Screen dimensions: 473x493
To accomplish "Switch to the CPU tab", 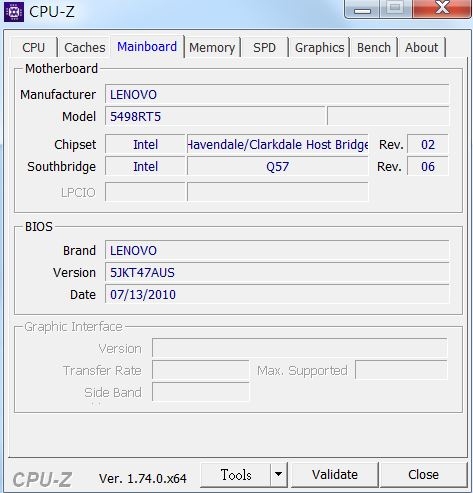I will (34, 47).
